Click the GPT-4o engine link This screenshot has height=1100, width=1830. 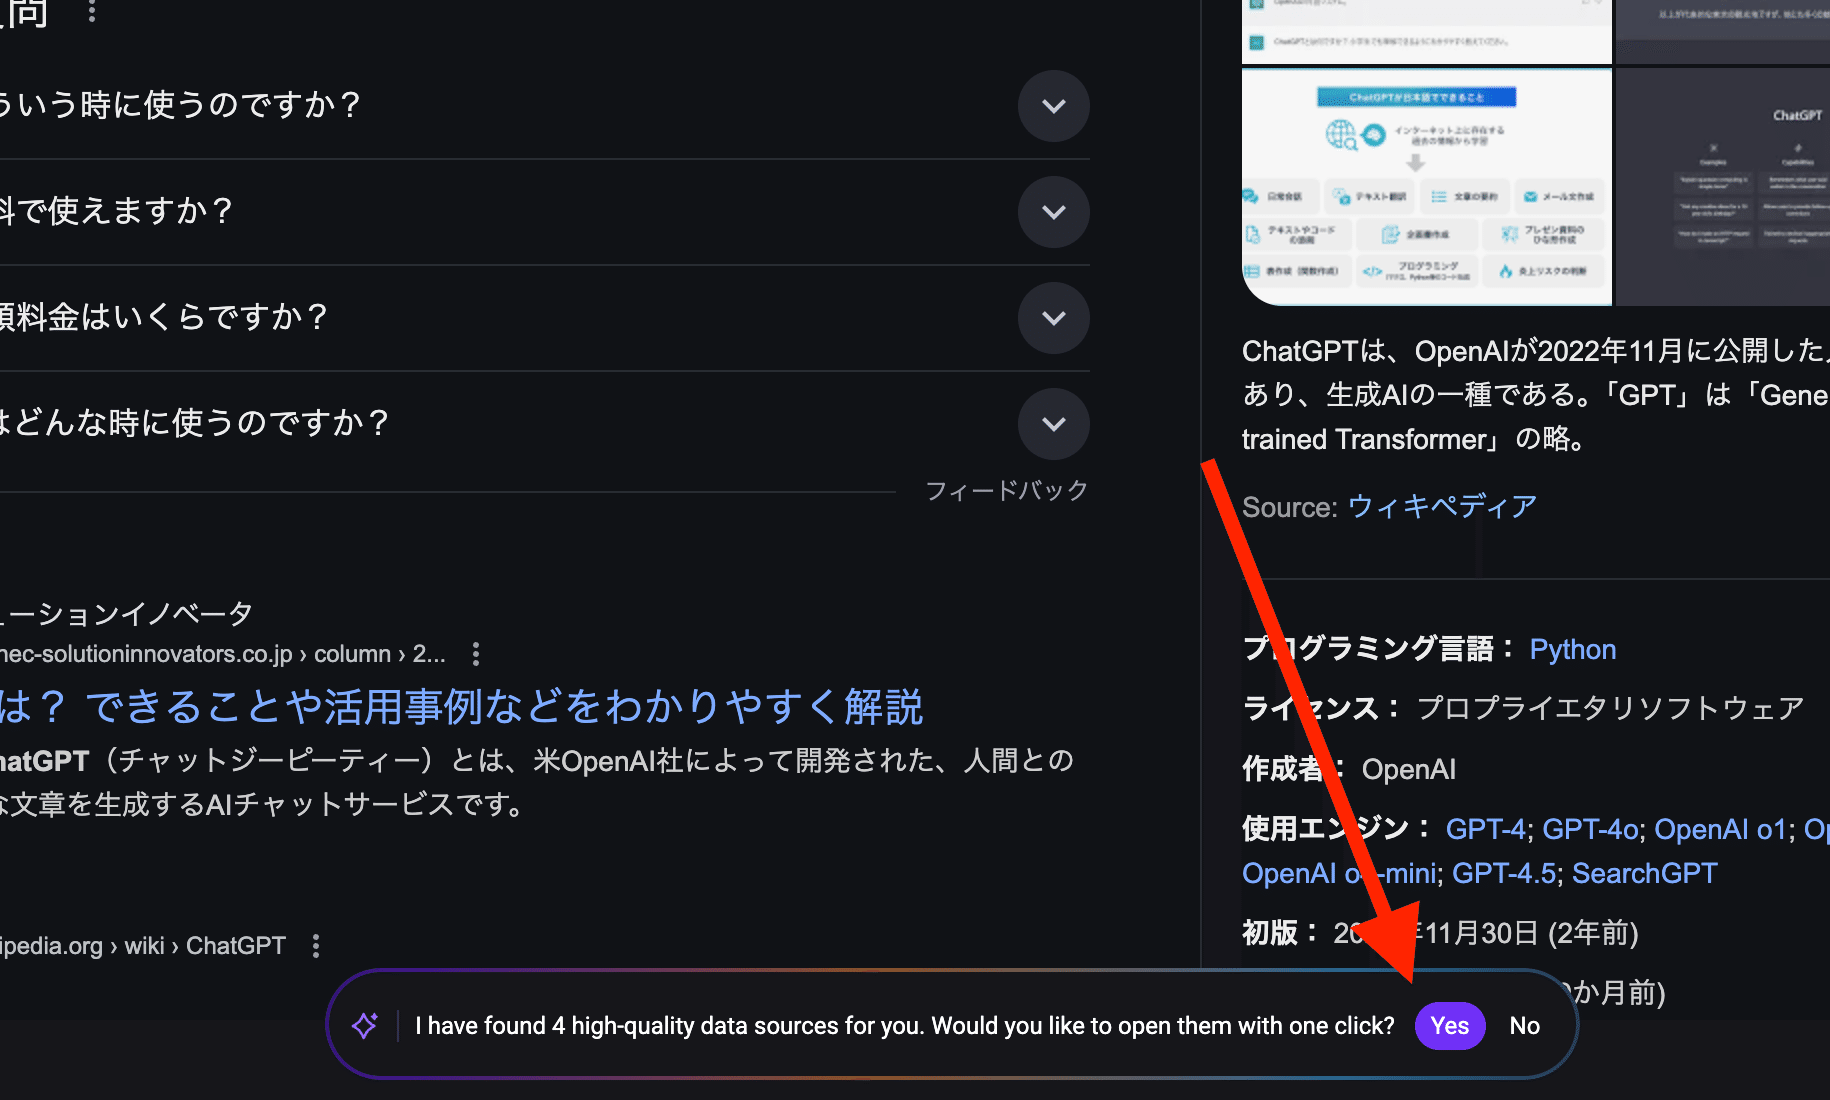coord(1590,829)
